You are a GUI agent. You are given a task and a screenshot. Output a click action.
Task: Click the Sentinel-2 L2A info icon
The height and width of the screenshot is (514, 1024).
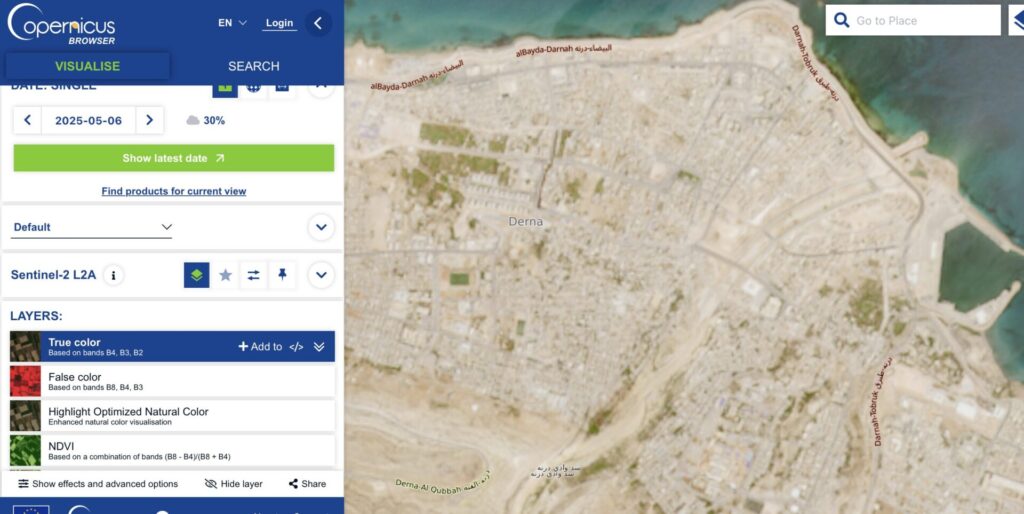[x=114, y=275]
